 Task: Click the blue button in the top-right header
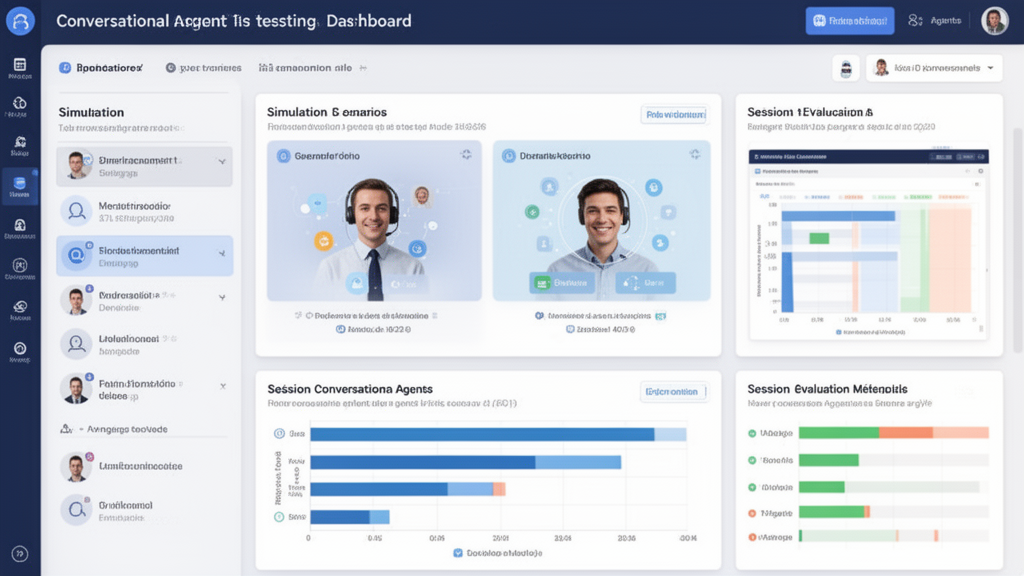click(848, 21)
